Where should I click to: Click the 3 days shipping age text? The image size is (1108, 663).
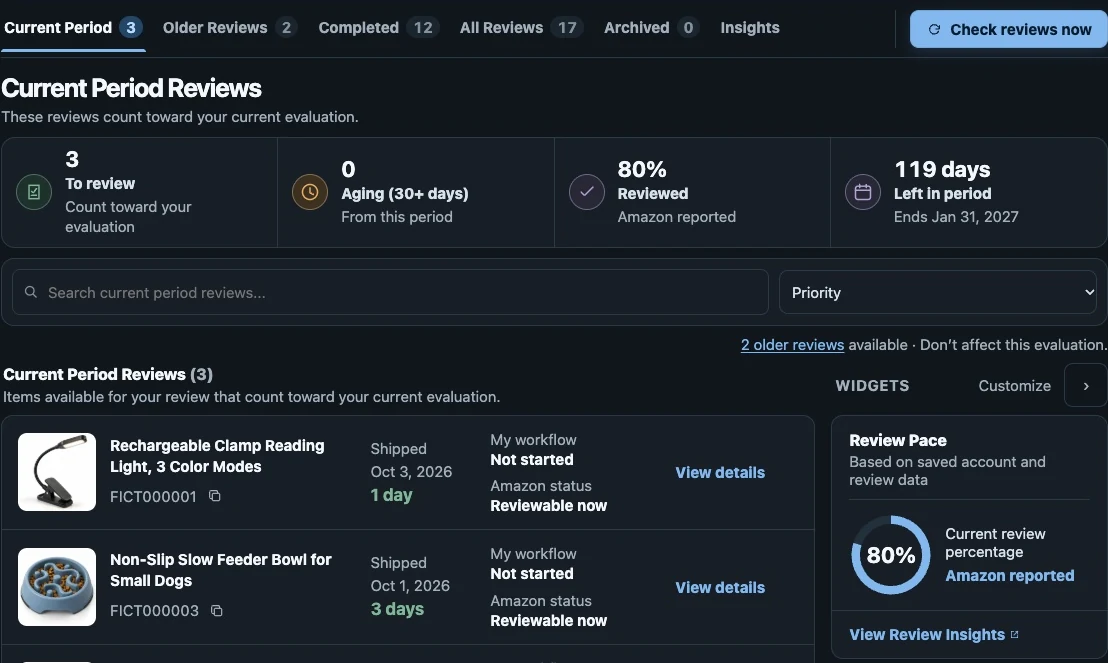(x=397, y=609)
